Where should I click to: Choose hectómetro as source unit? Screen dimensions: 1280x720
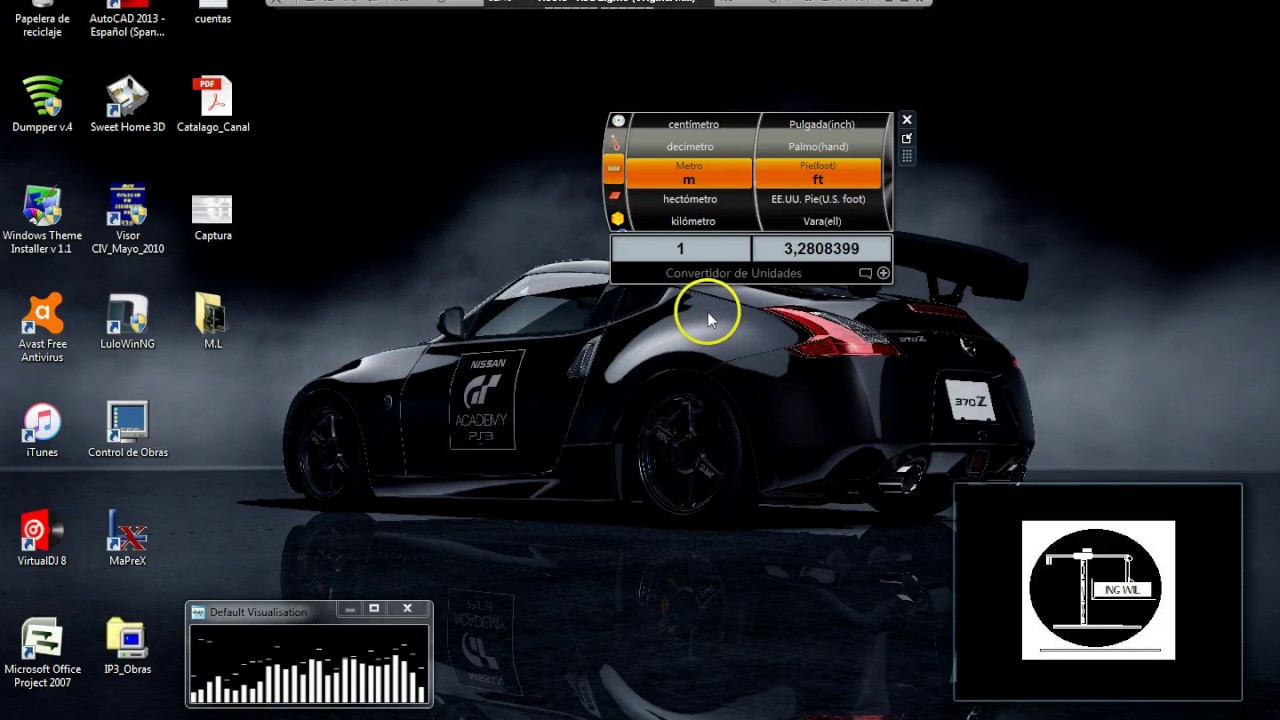[690, 199]
